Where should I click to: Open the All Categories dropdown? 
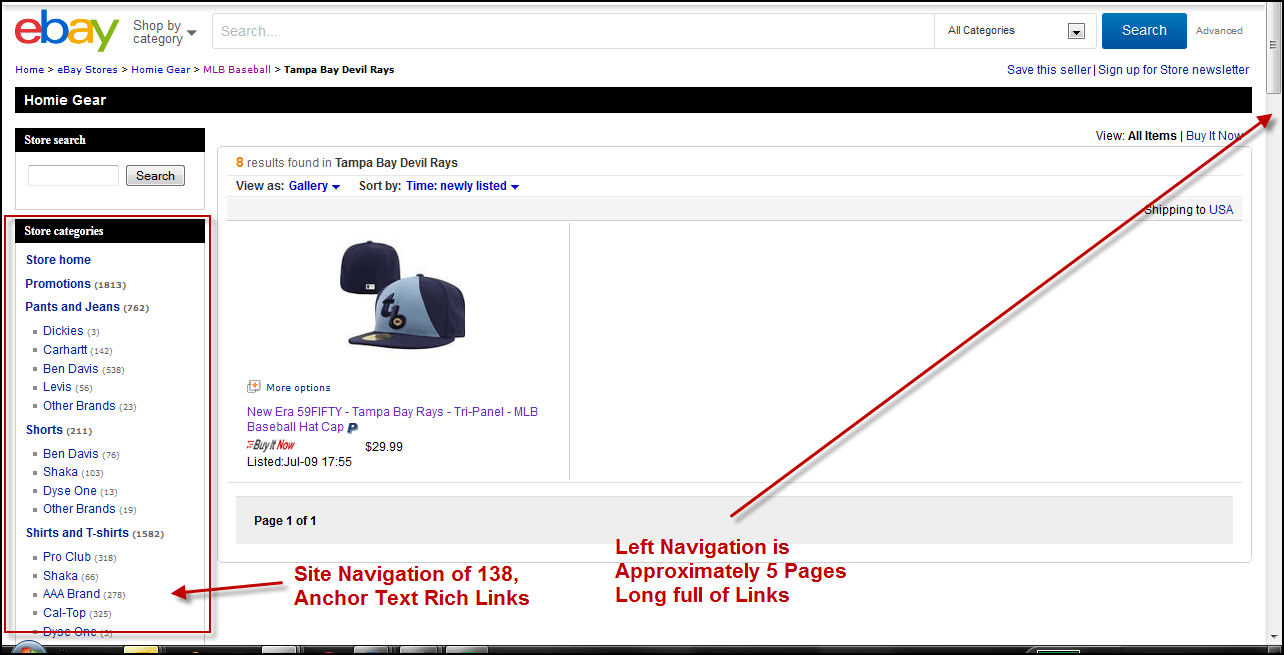coord(1016,31)
